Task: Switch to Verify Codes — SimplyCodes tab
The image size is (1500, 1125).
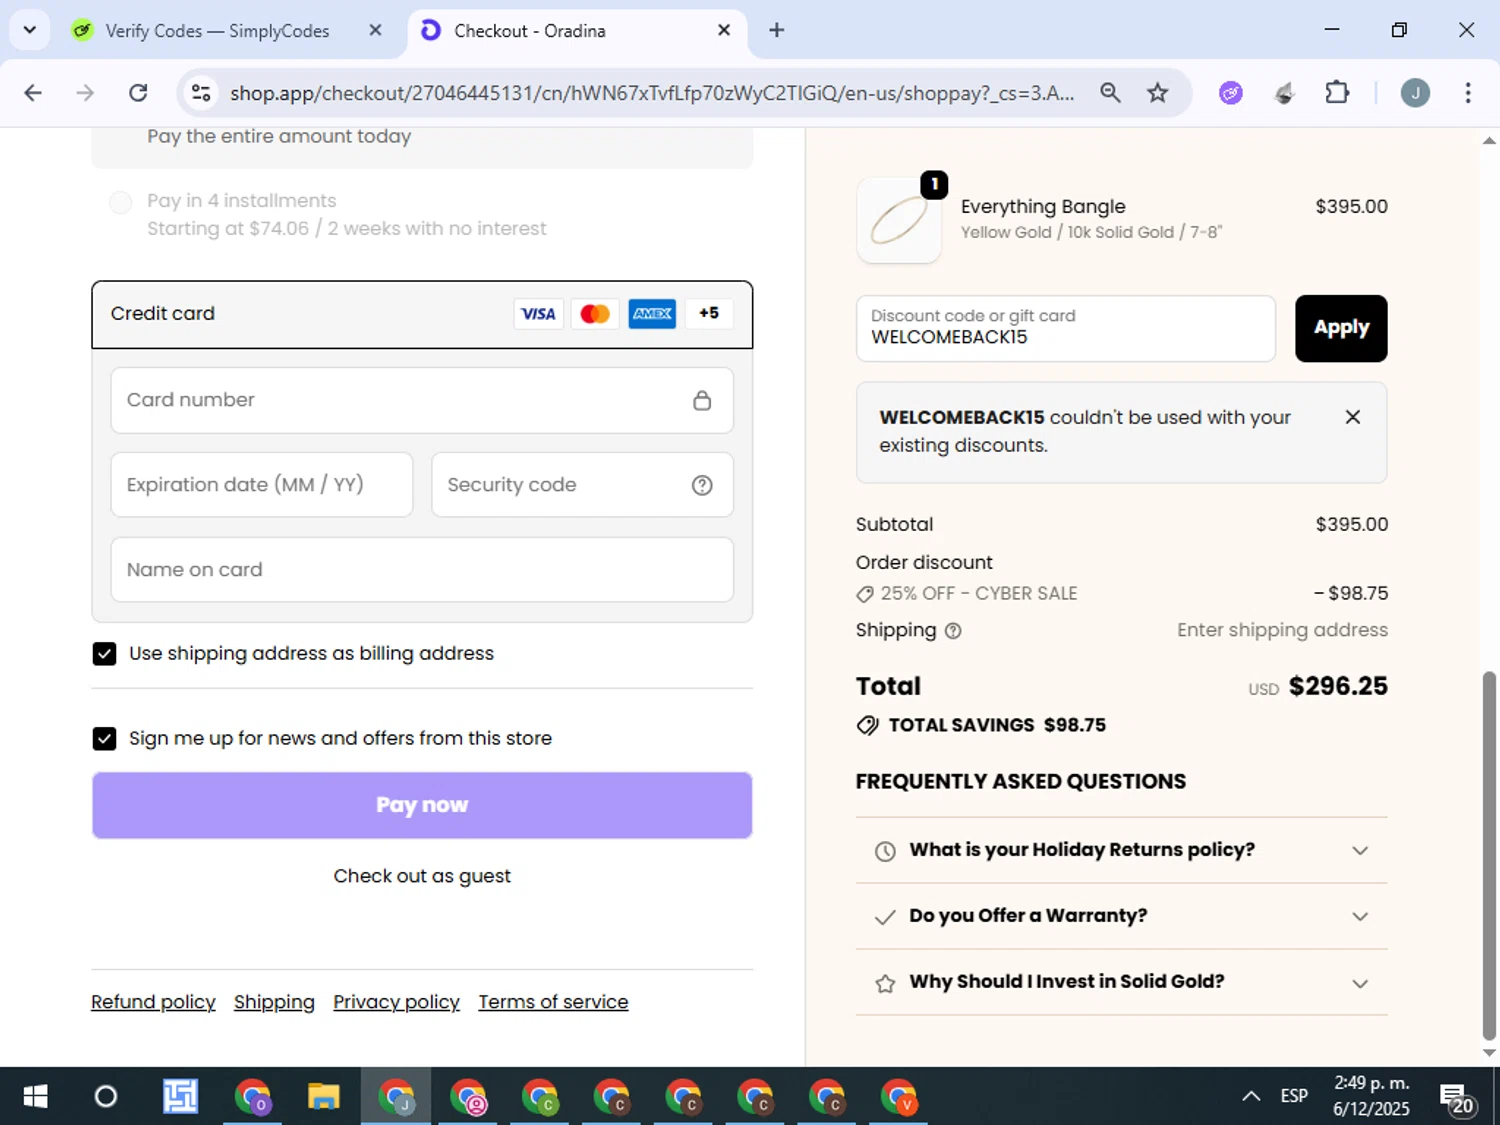Action: (x=218, y=31)
